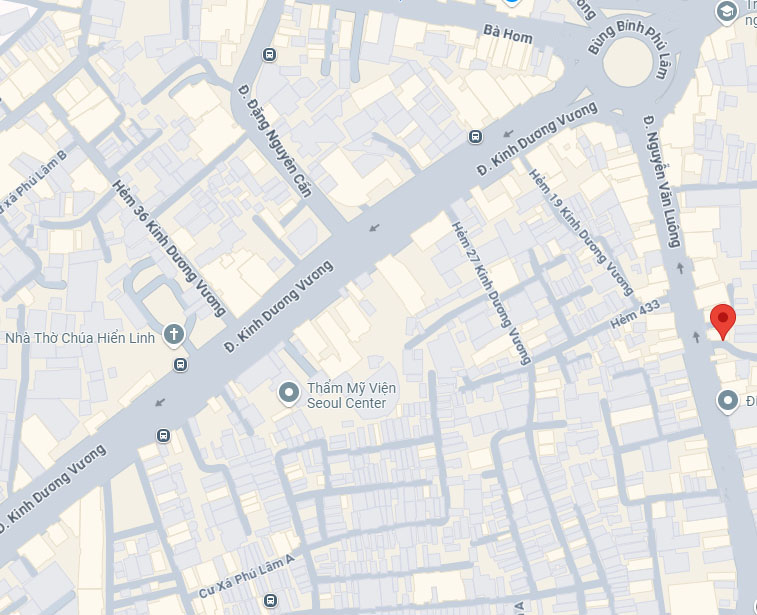Select the Bùng Binh Phú Lâm roundabout label

629,47
